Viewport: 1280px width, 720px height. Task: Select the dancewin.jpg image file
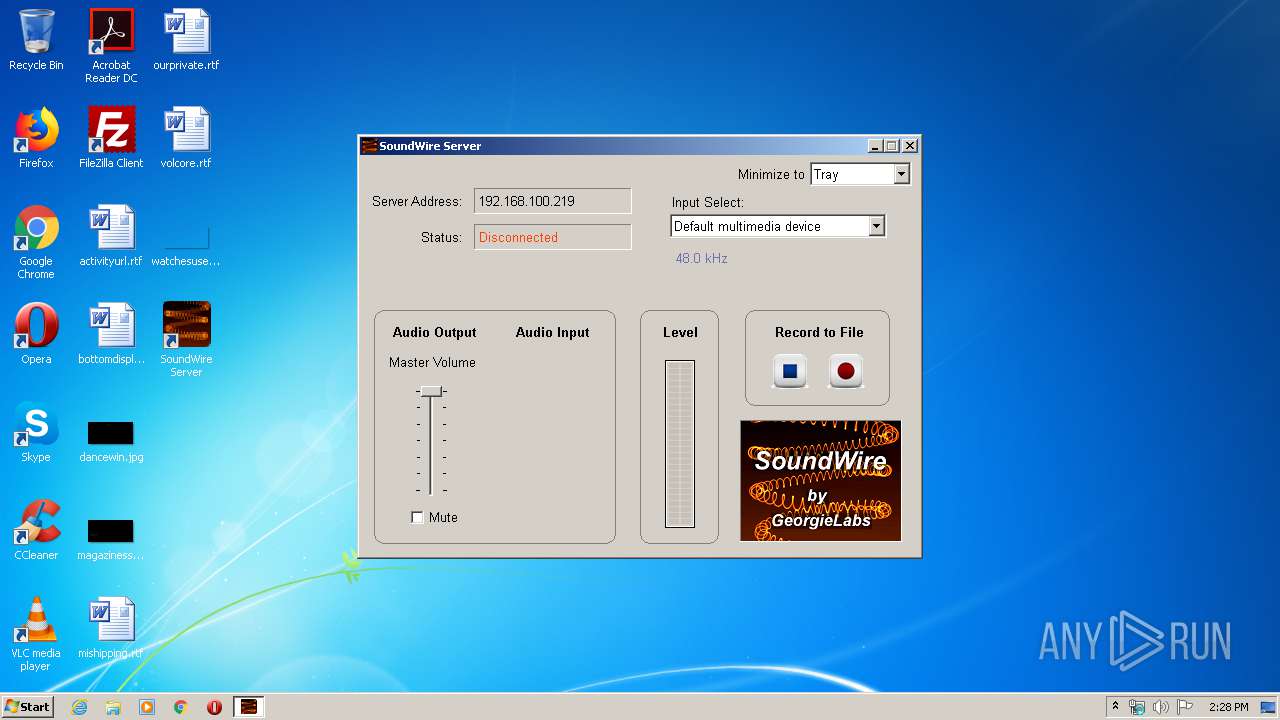pyautogui.click(x=111, y=441)
